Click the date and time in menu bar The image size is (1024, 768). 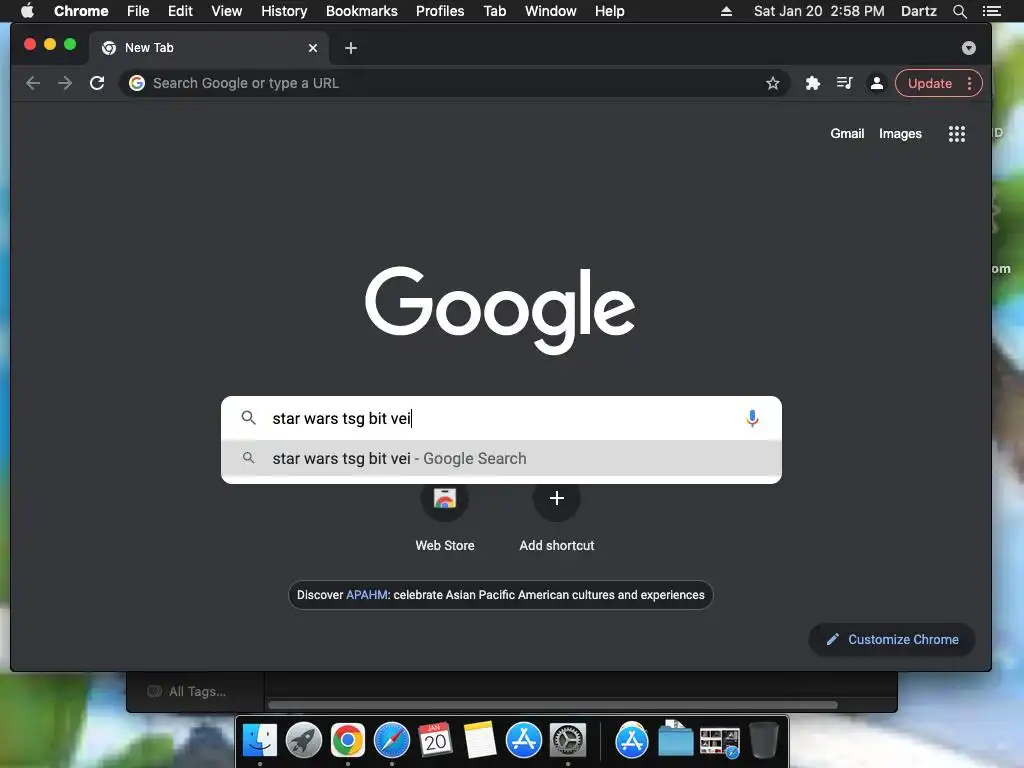coord(819,11)
